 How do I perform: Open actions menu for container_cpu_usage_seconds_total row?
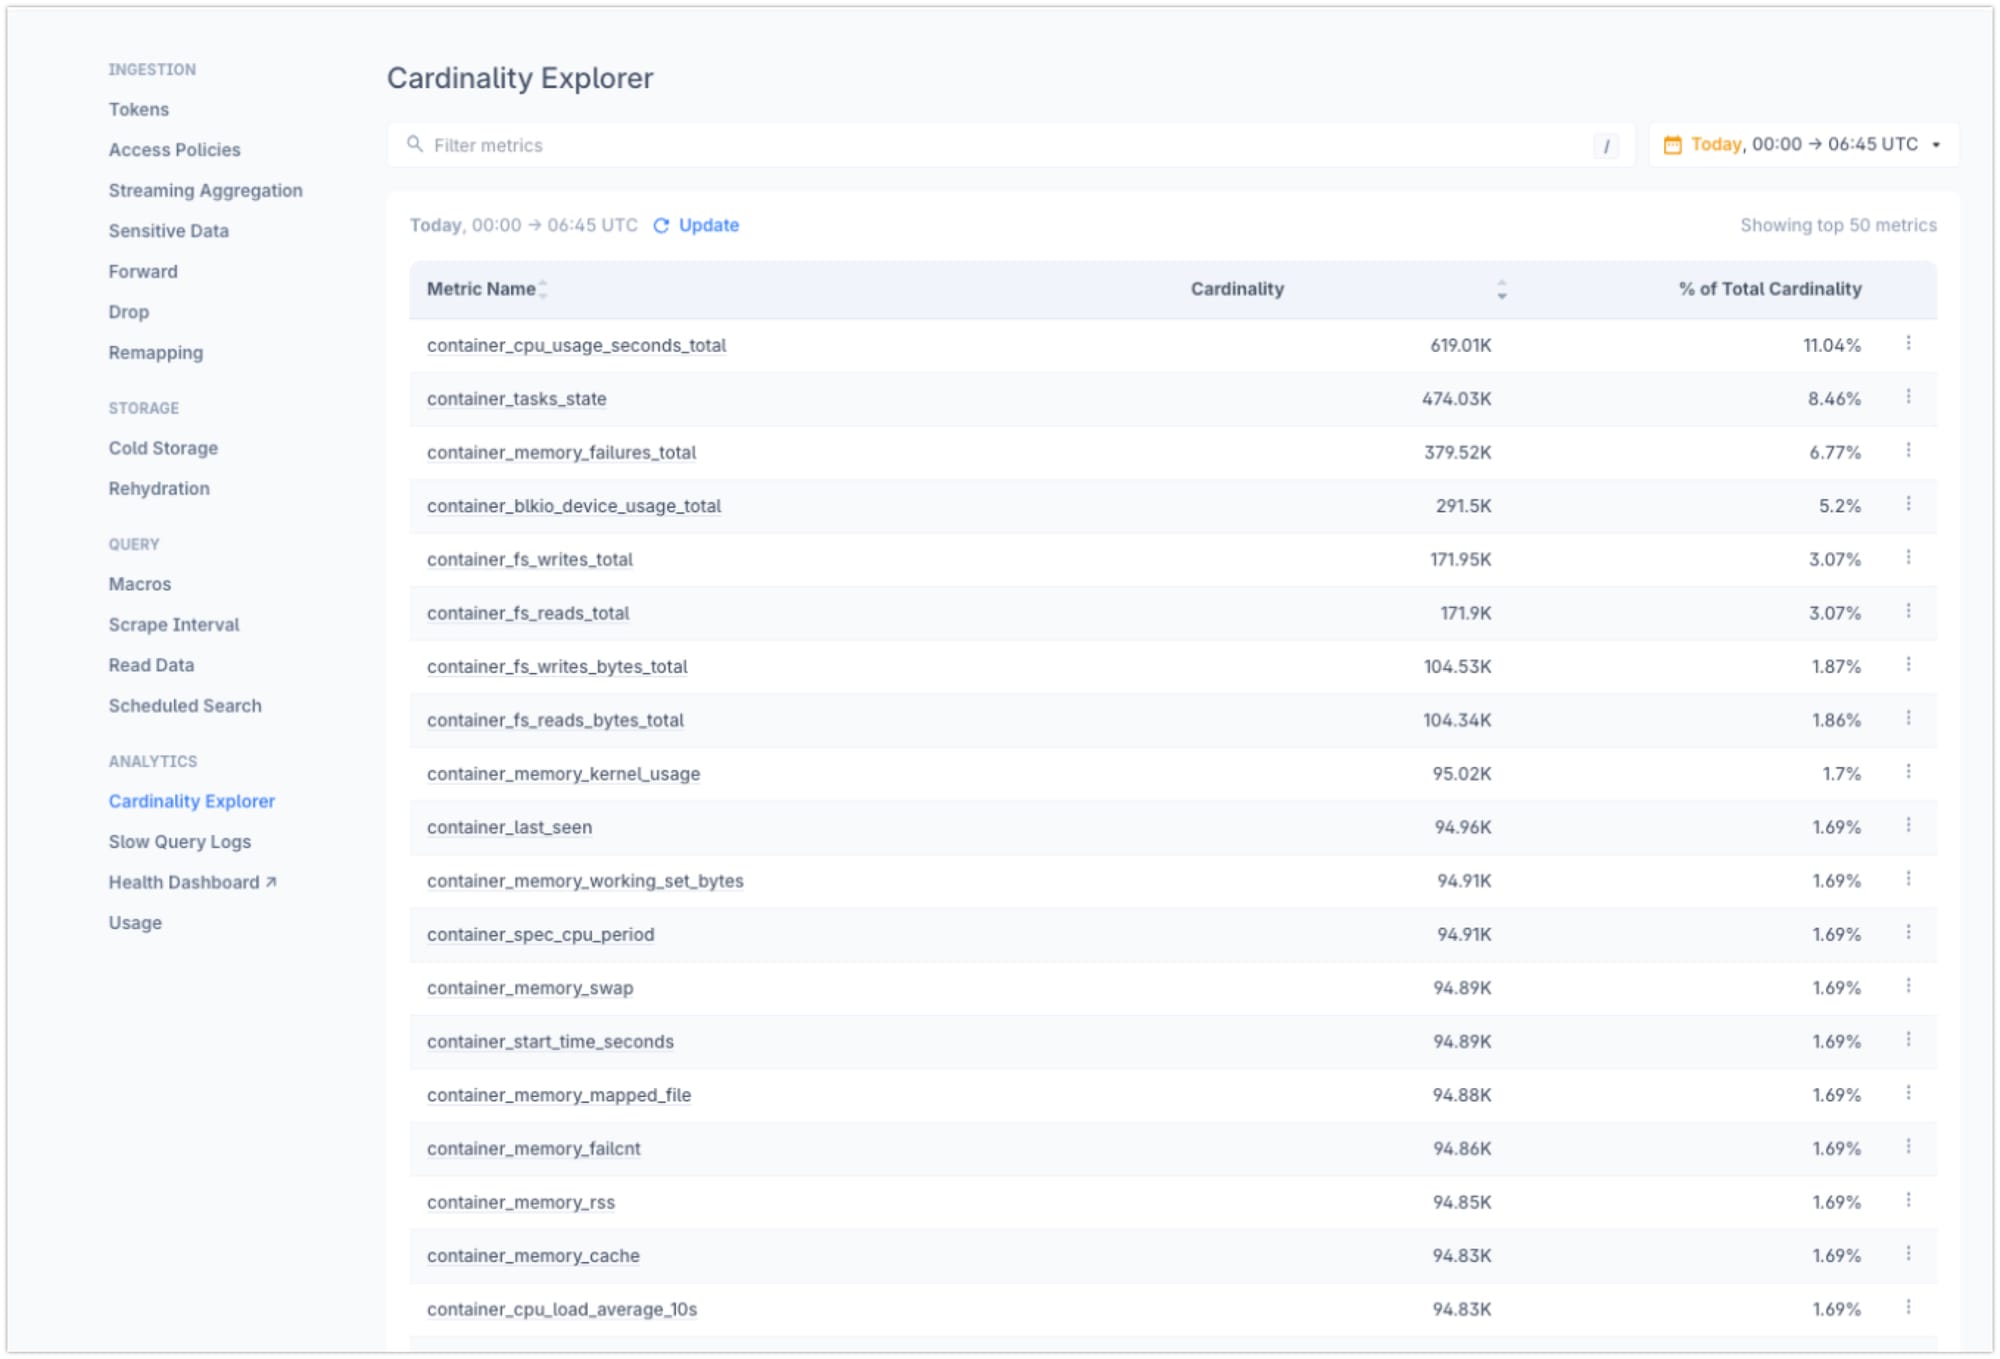1909,344
